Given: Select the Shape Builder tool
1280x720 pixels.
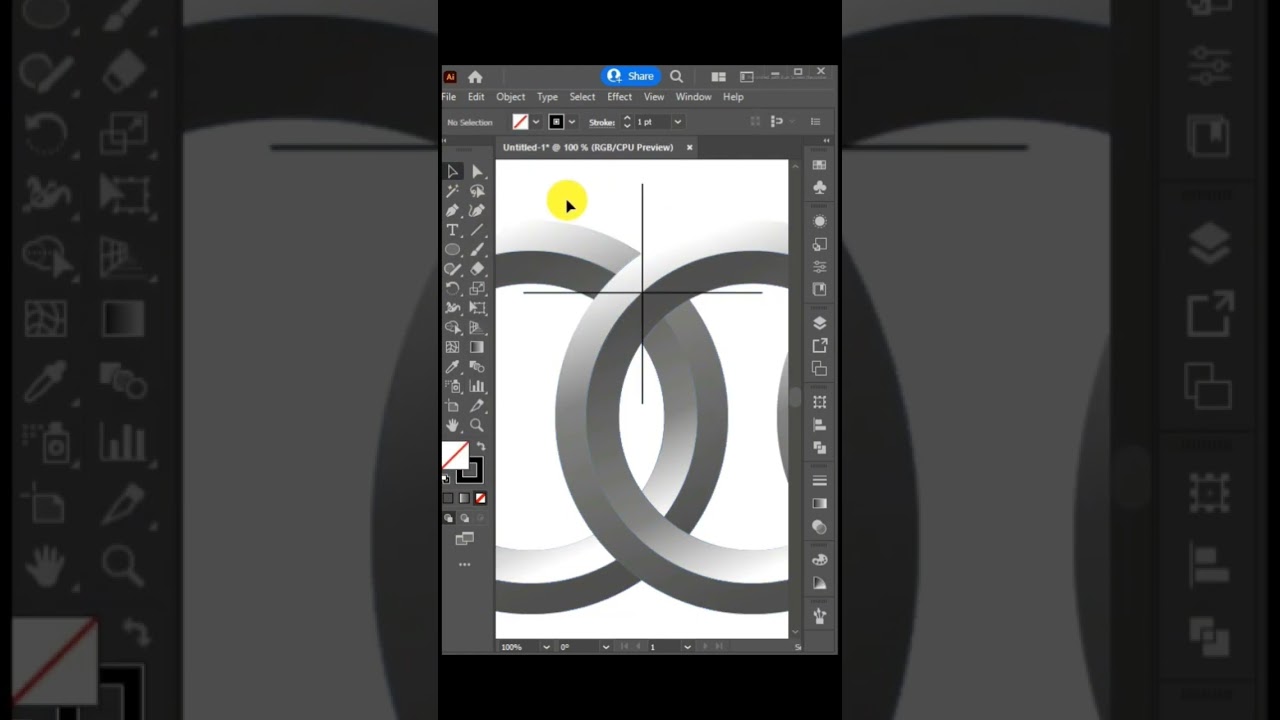Looking at the screenshot, I should click(x=453, y=328).
